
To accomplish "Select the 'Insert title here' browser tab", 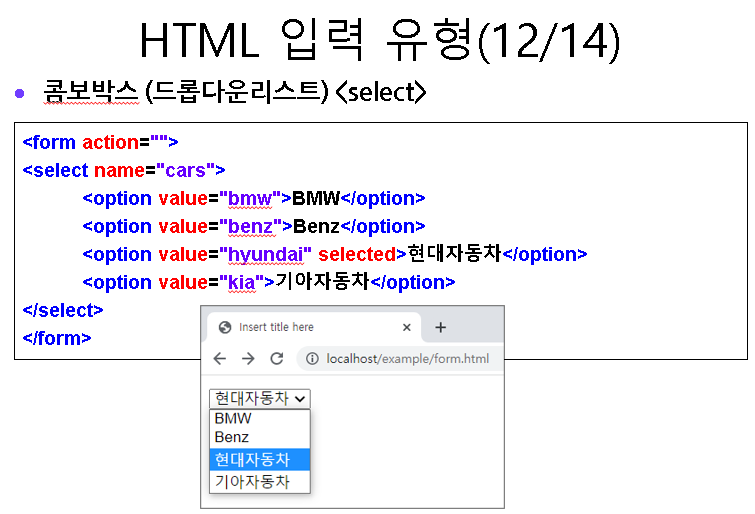I will [x=314, y=328].
